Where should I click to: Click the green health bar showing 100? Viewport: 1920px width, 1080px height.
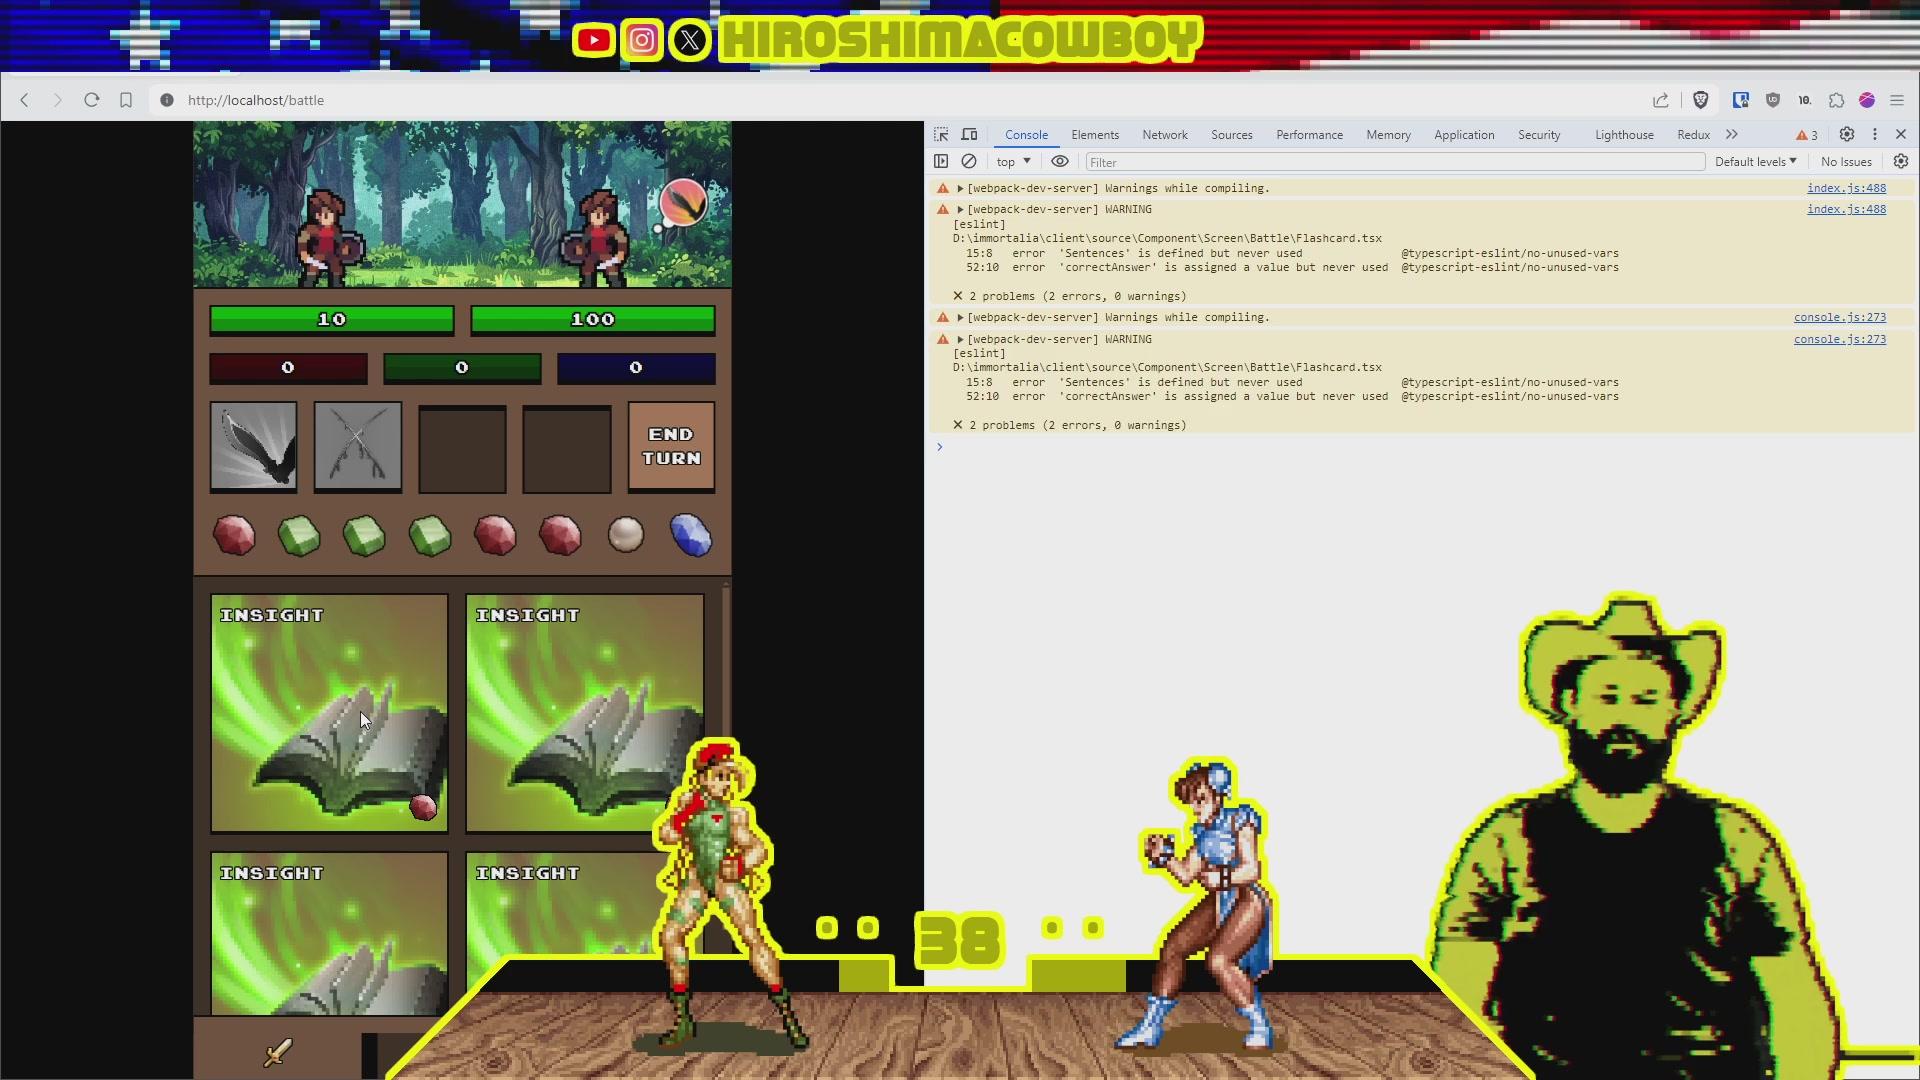point(592,319)
